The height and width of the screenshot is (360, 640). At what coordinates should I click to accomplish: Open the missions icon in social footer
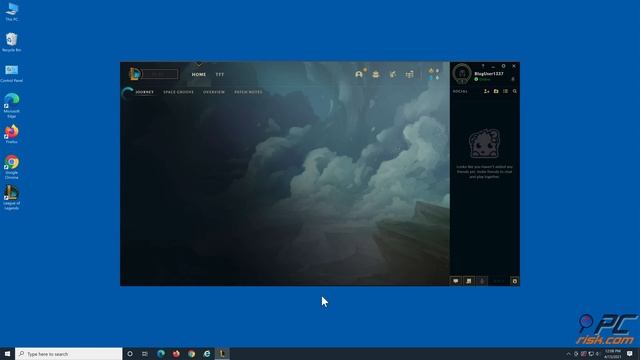(x=469, y=281)
